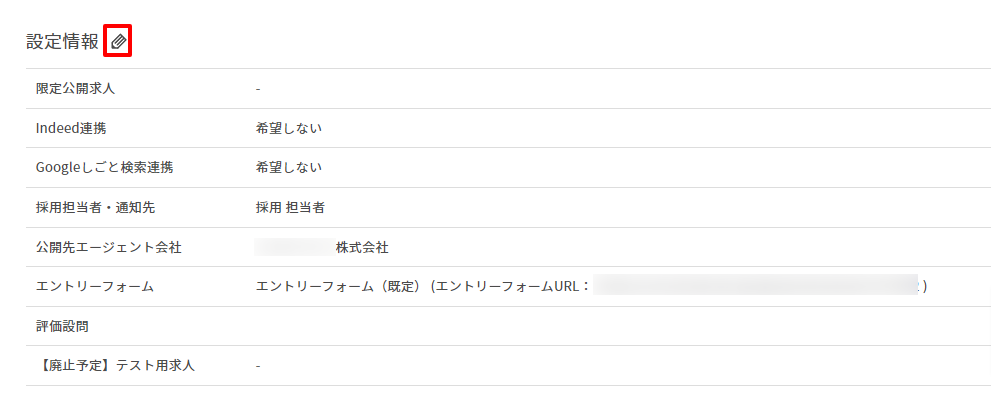Select 希望しない value for Indeed連携
The height and width of the screenshot is (402, 991).
click(x=289, y=128)
